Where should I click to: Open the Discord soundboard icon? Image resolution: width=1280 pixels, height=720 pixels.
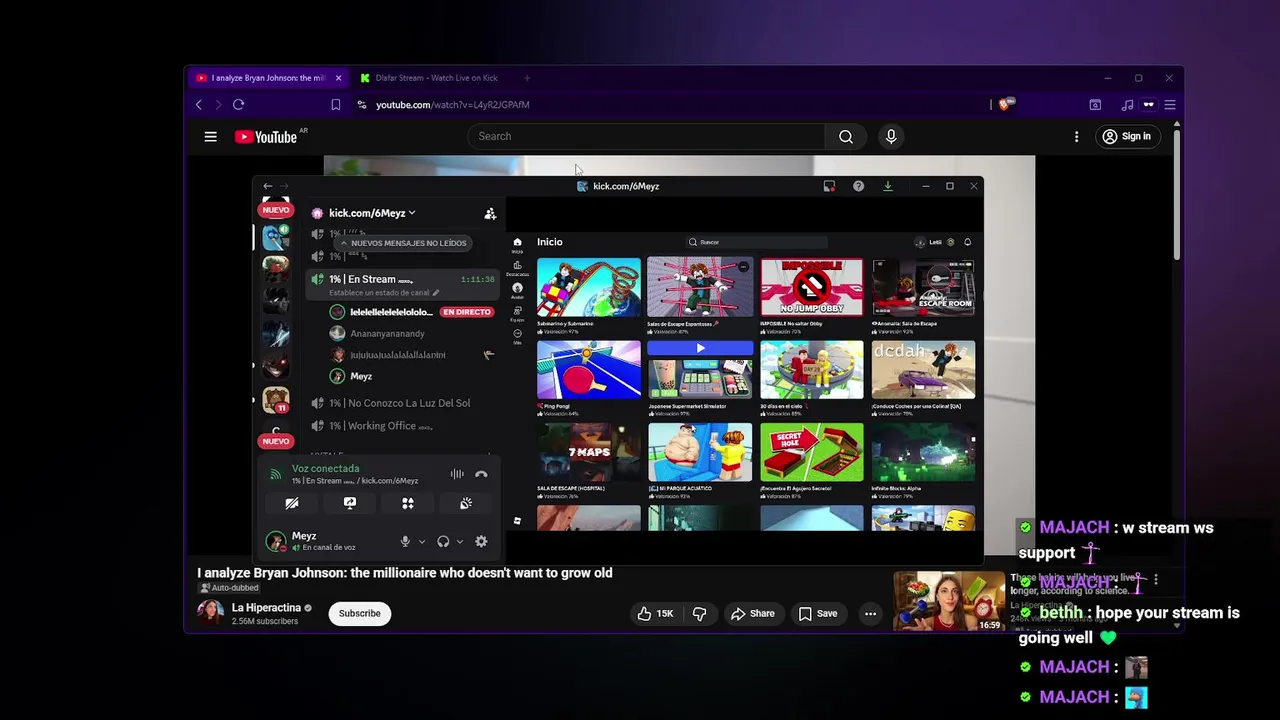point(466,503)
